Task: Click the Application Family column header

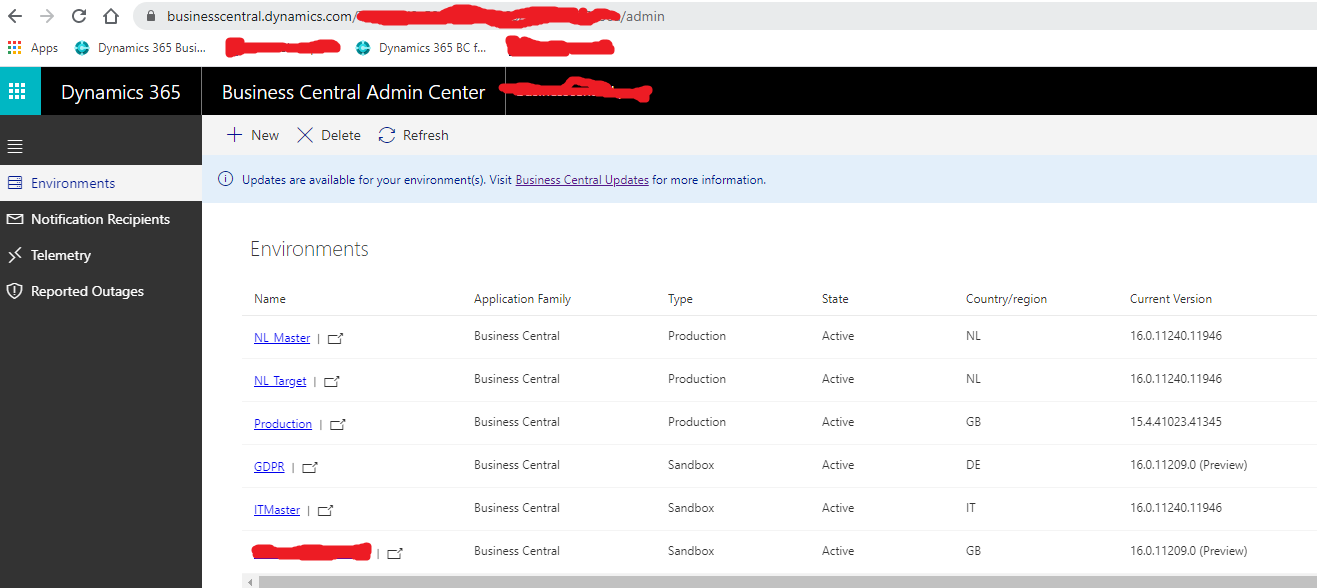Action: coord(522,299)
